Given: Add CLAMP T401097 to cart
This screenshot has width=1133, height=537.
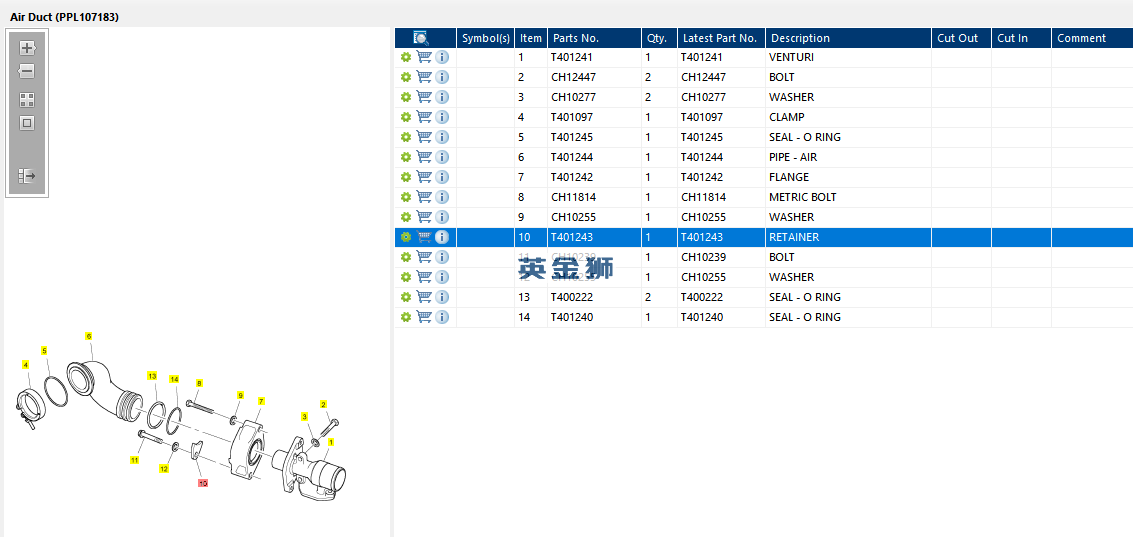Looking at the screenshot, I should click(x=424, y=117).
